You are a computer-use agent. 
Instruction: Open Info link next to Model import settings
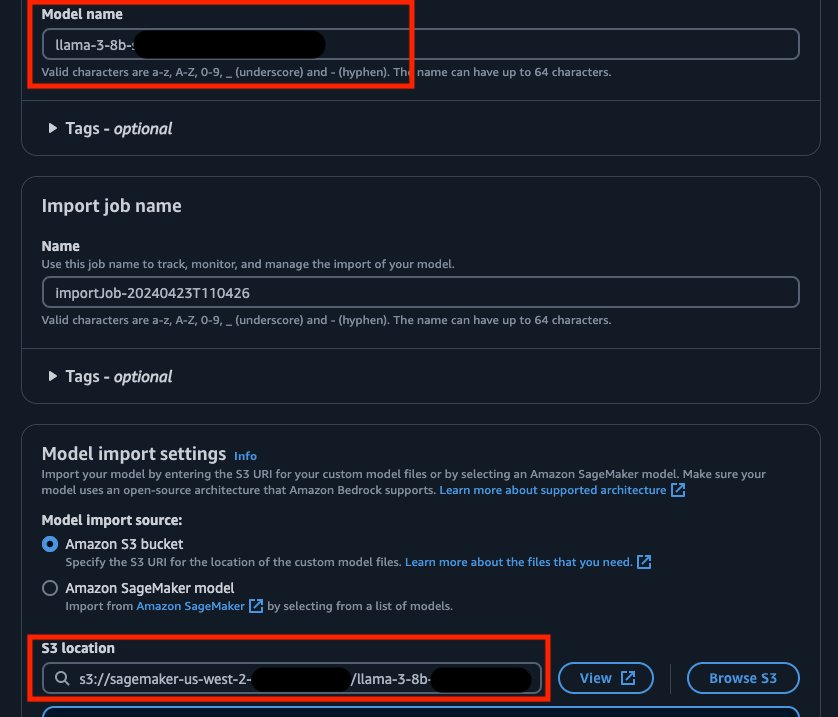click(245, 456)
